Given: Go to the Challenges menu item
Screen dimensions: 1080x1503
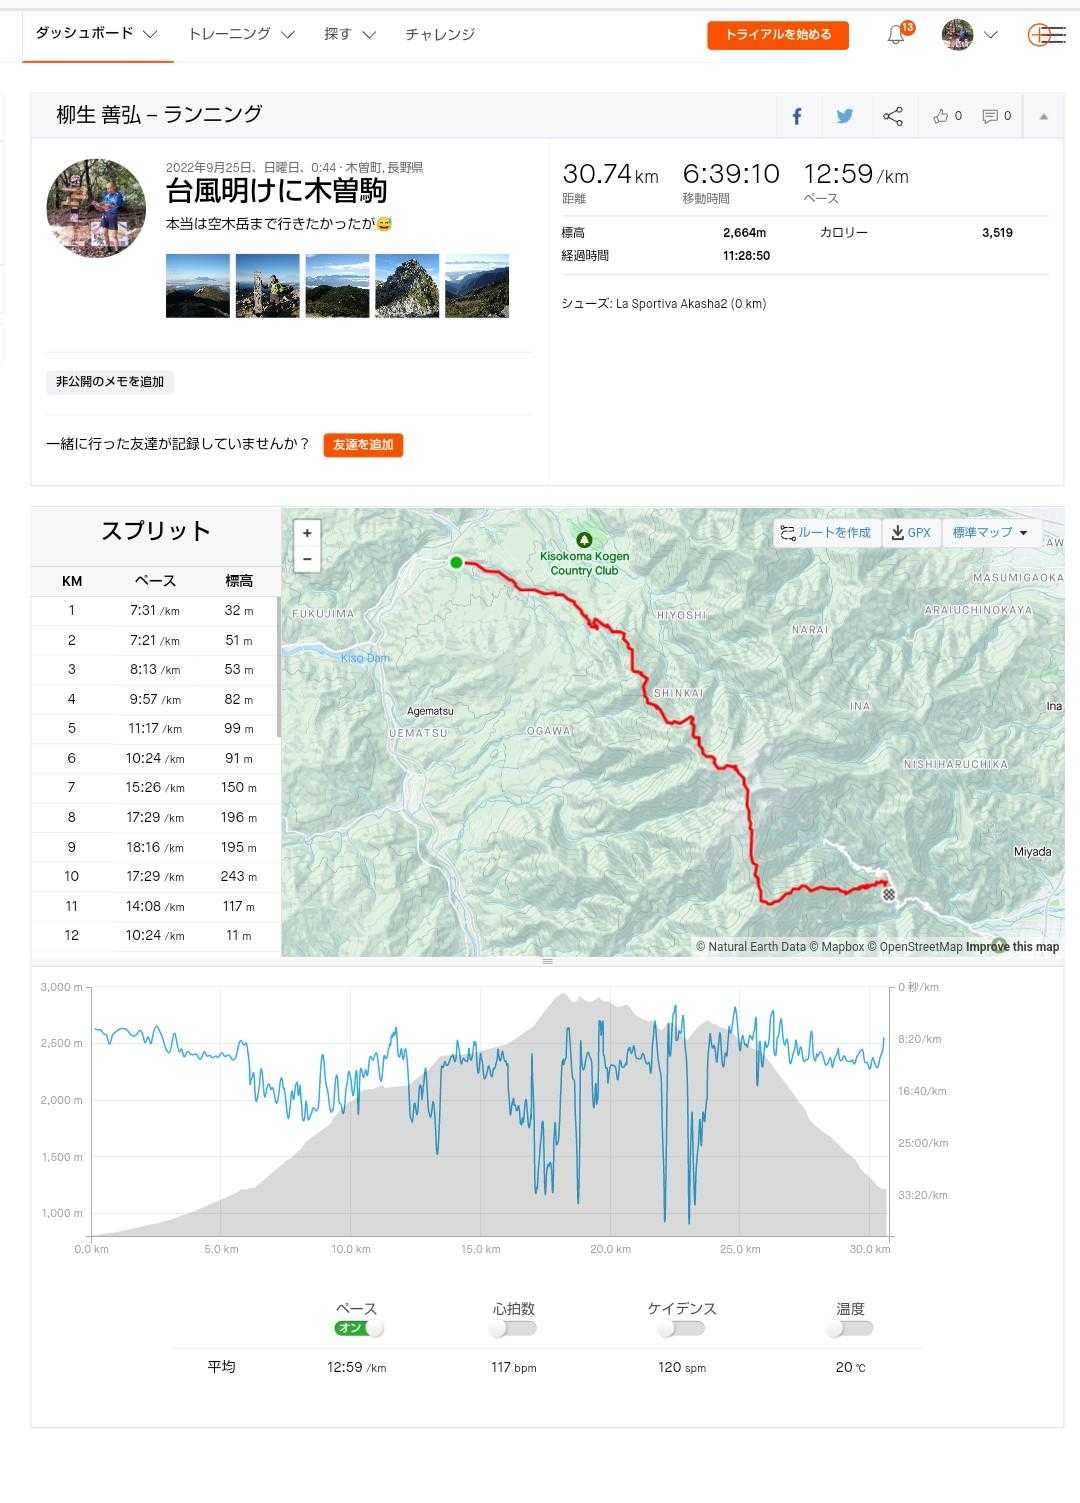Looking at the screenshot, I should pyautogui.click(x=440, y=34).
